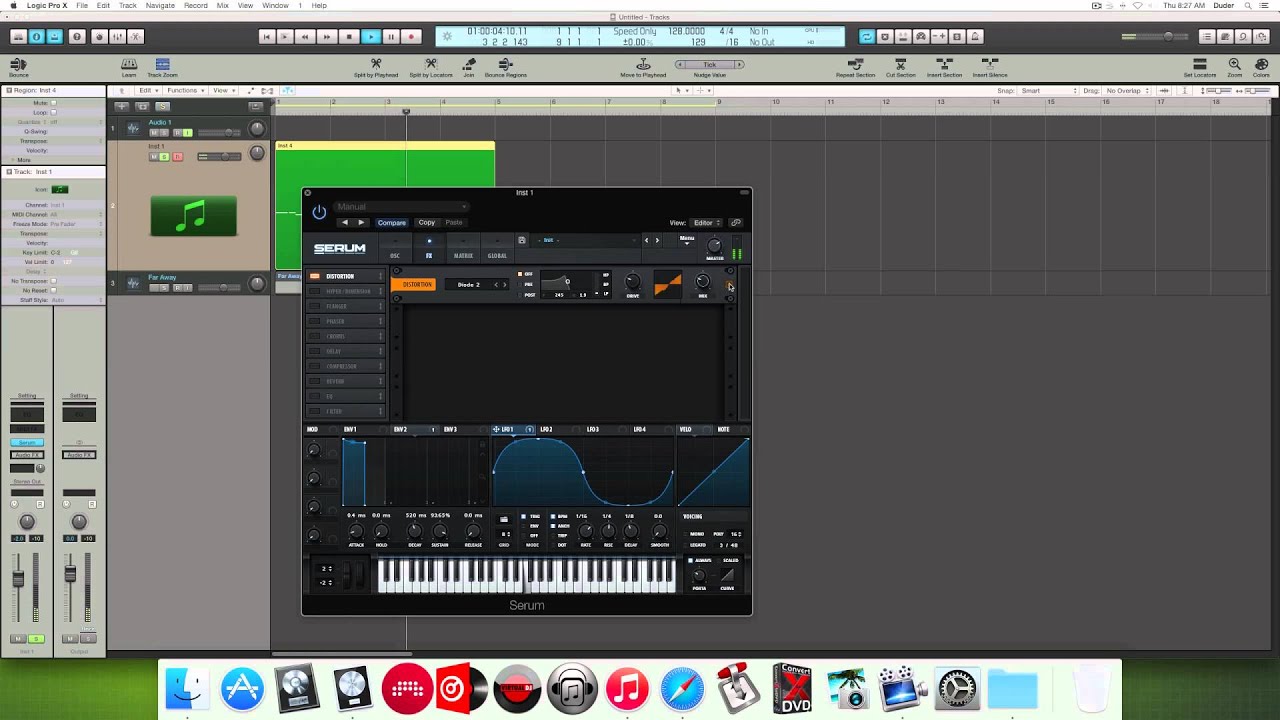
Task: Click the Join regions icon
Action: pyautogui.click(x=469, y=64)
